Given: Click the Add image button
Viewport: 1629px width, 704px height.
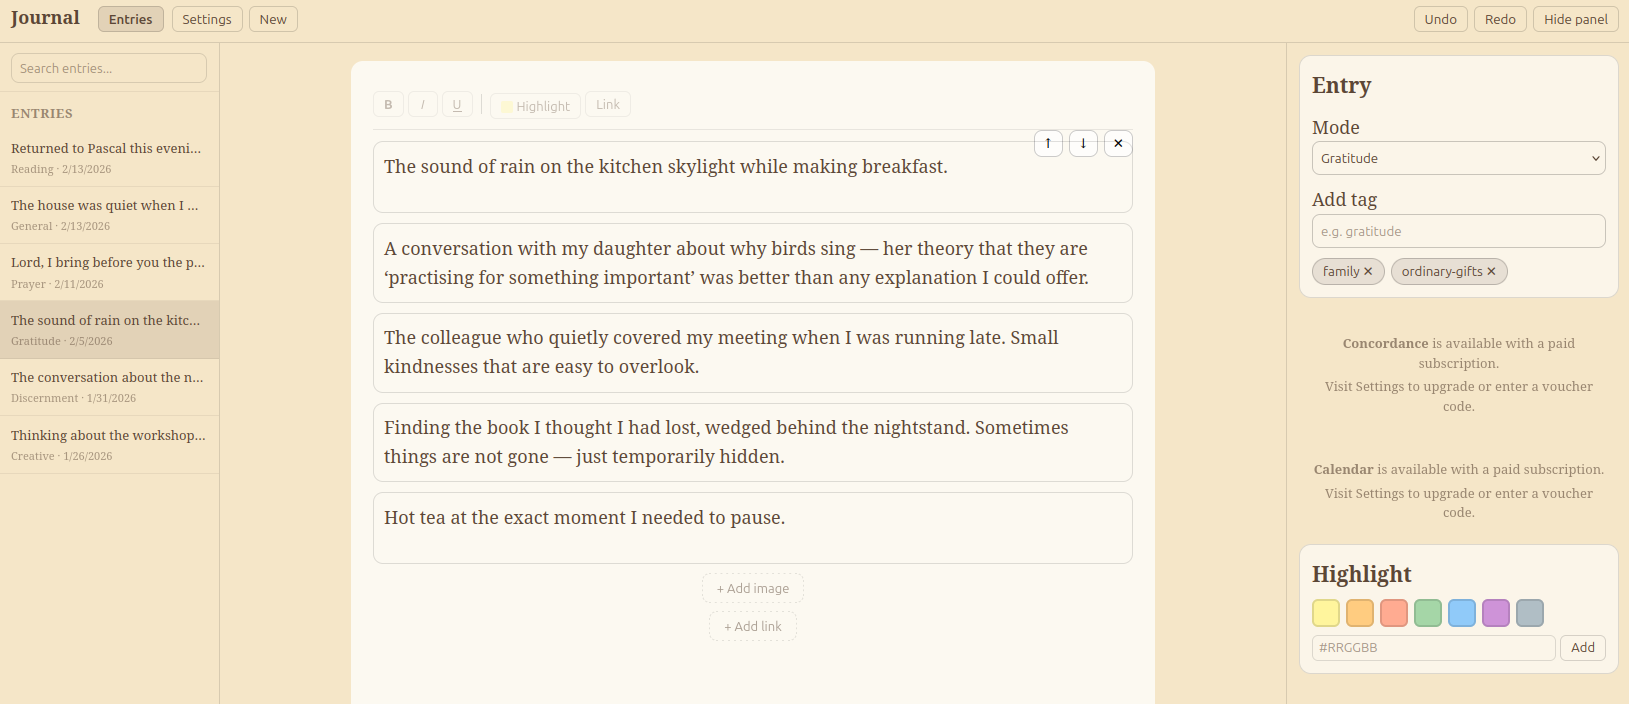Looking at the screenshot, I should 753,589.
